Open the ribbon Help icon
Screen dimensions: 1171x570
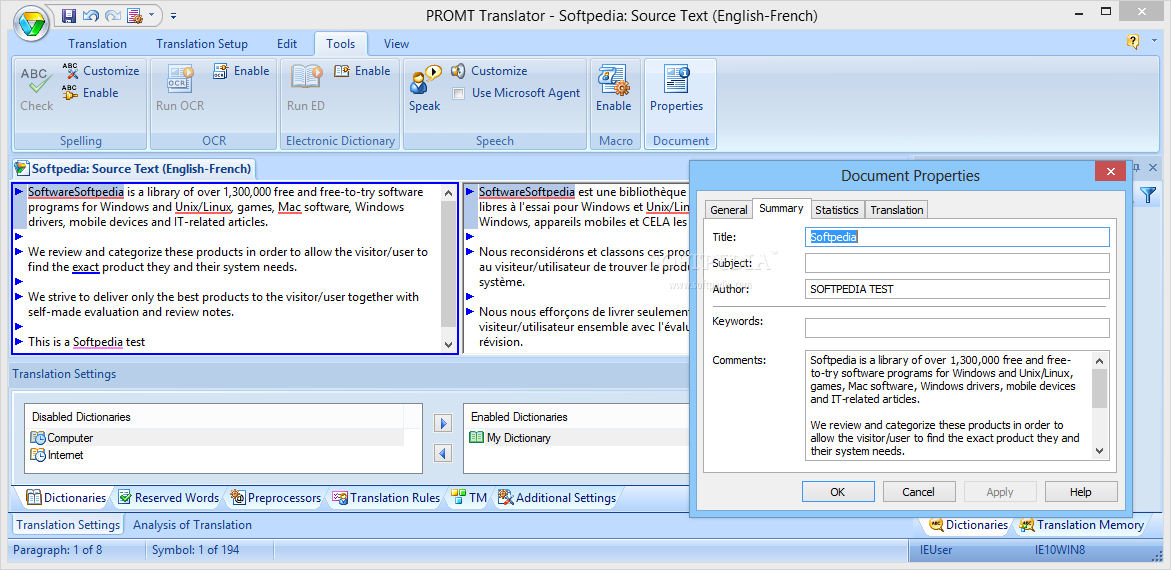pos(1132,42)
